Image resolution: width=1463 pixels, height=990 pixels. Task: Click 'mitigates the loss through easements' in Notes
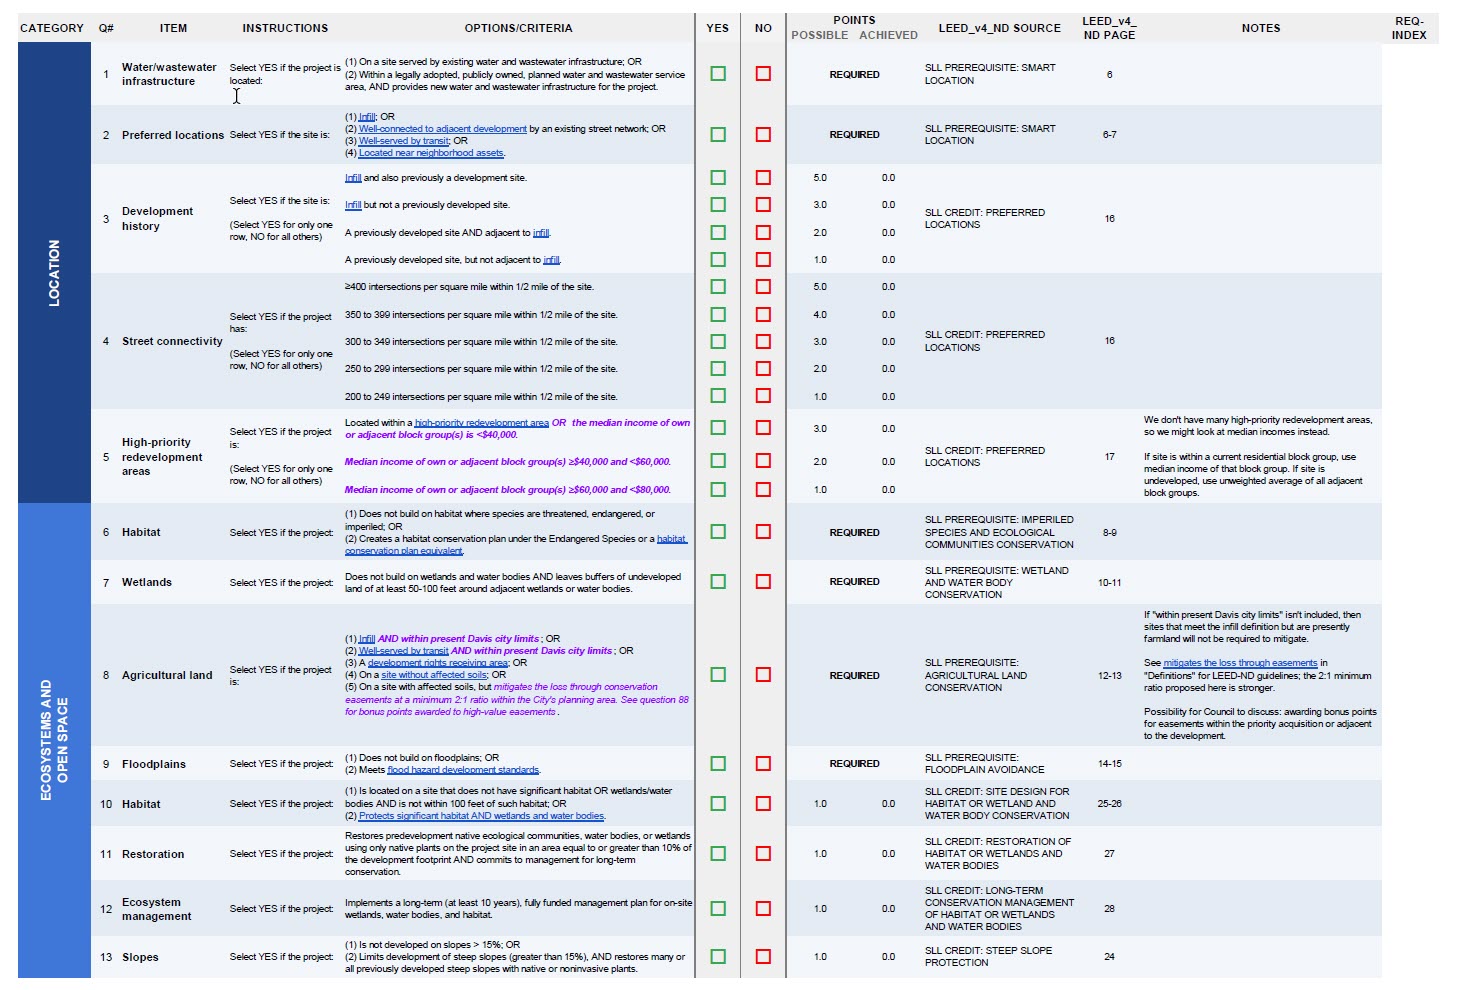point(1240,663)
